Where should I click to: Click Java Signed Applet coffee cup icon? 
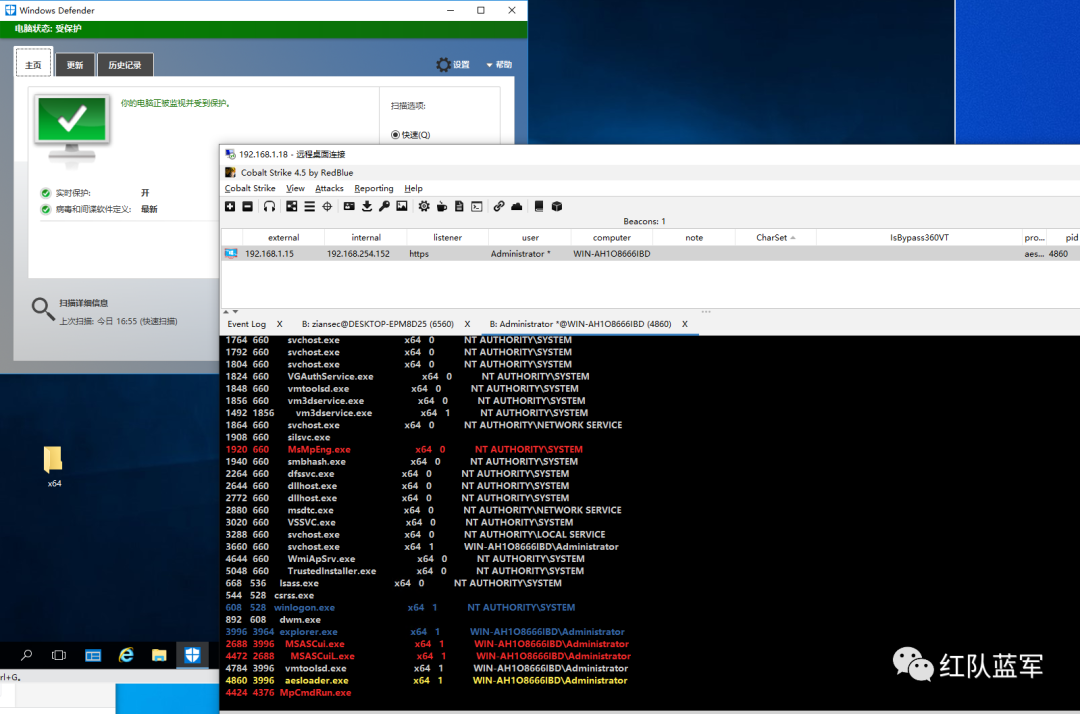click(x=442, y=207)
